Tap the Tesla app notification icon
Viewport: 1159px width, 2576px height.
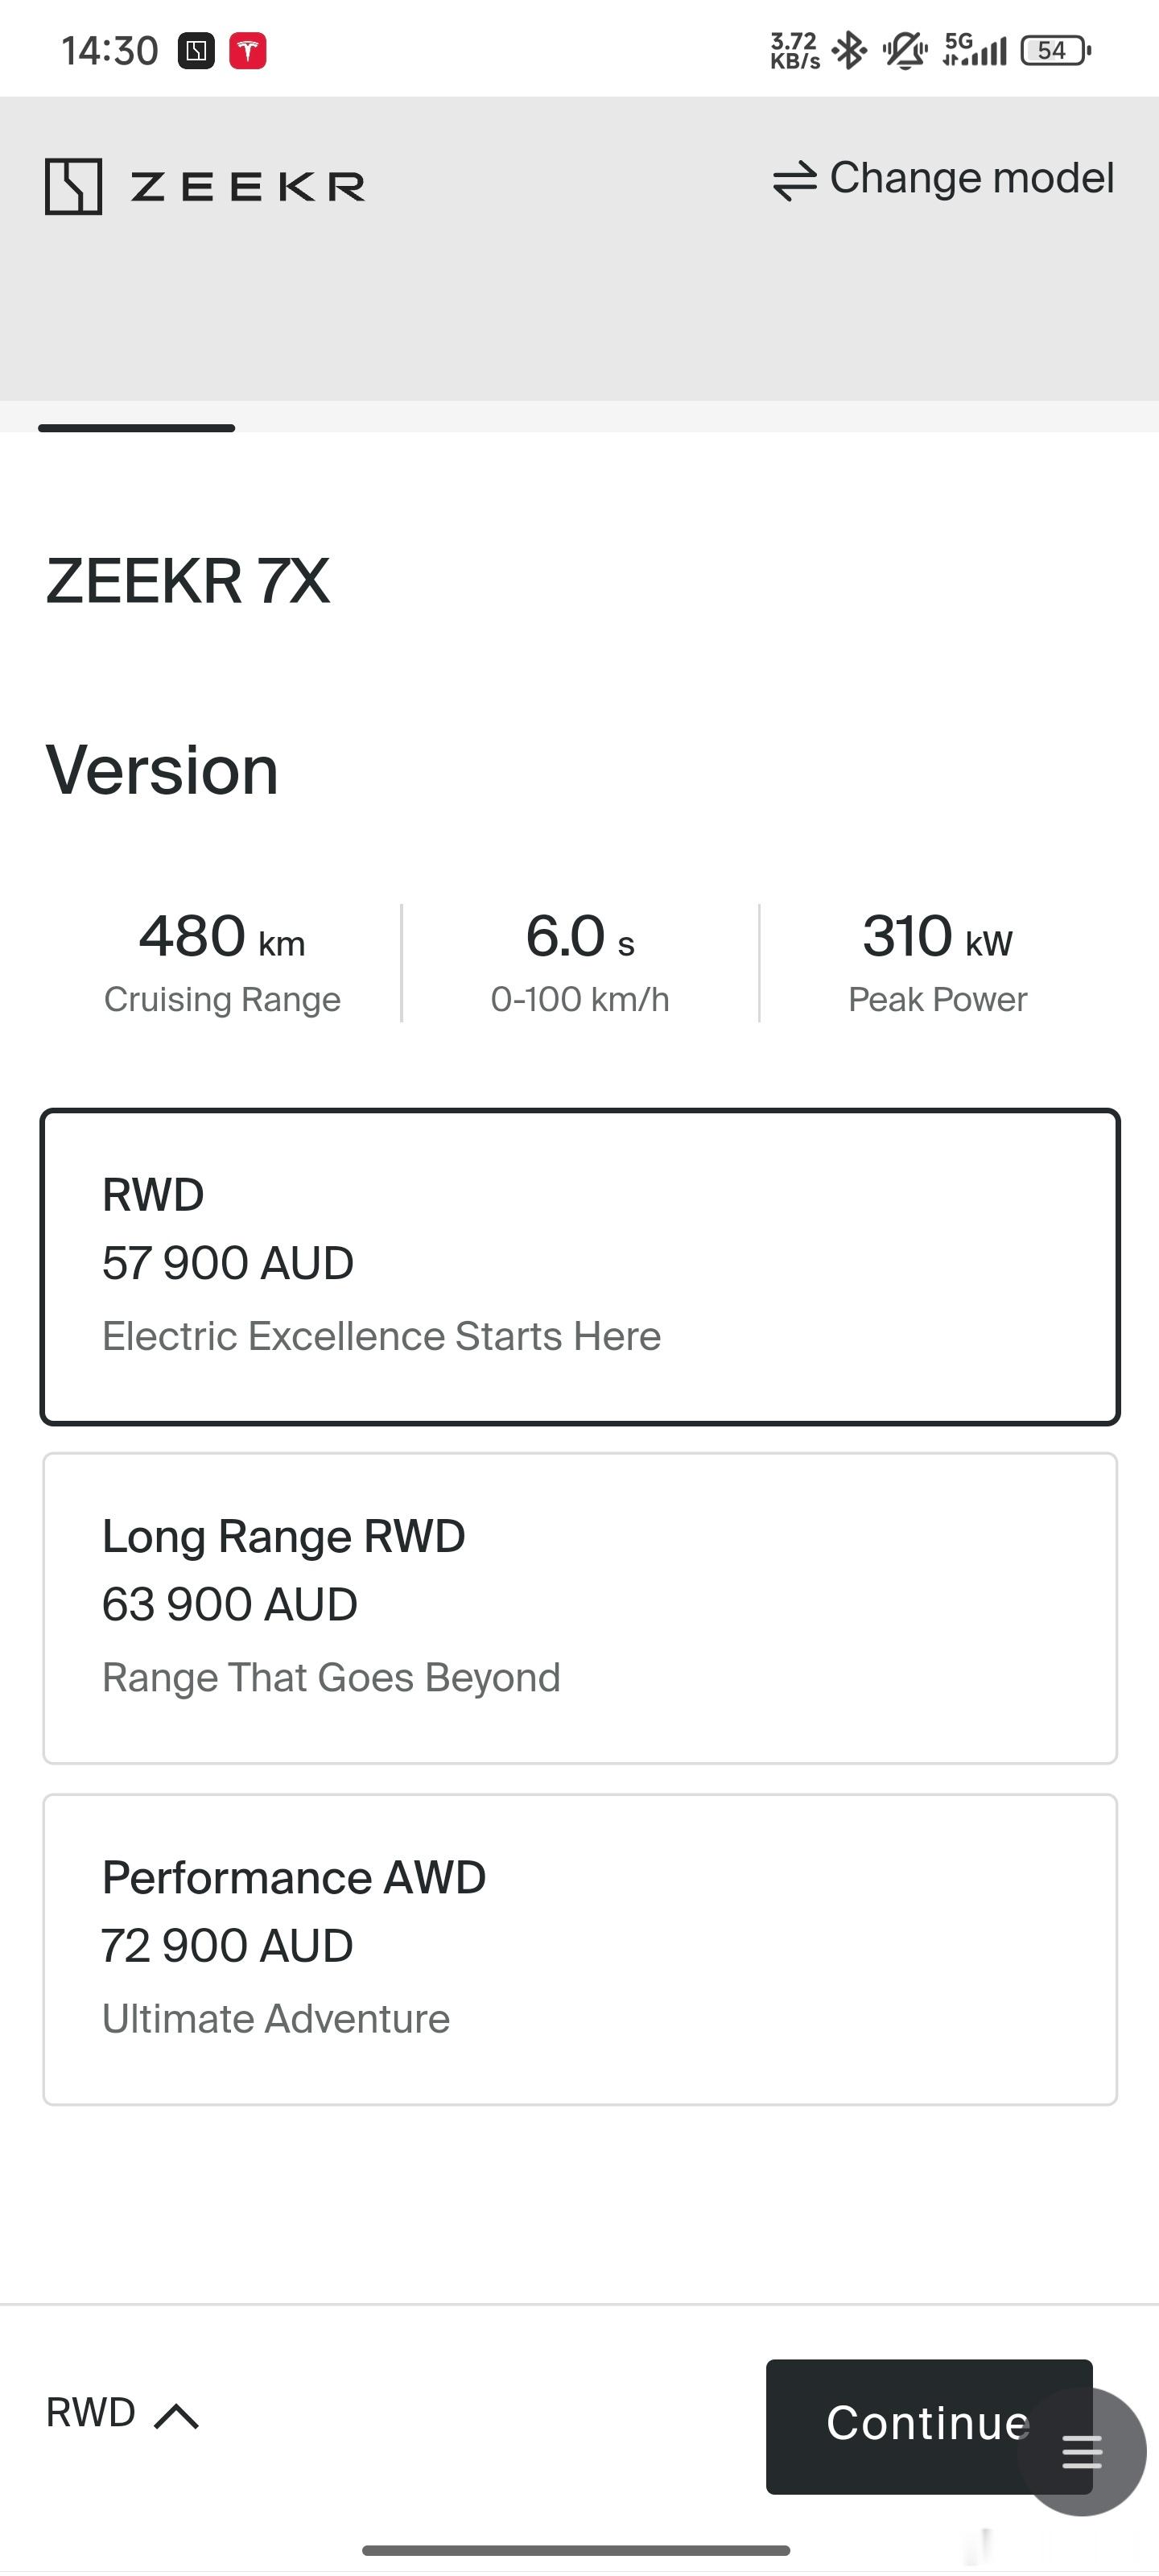point(248,50)
